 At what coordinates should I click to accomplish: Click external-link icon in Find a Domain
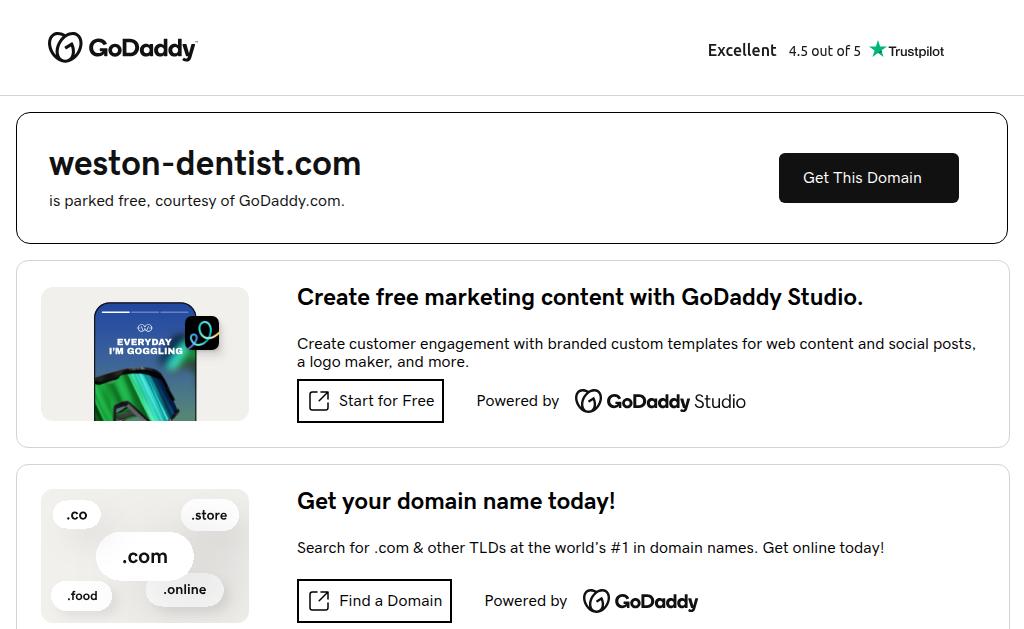click(x=319, y=601)
